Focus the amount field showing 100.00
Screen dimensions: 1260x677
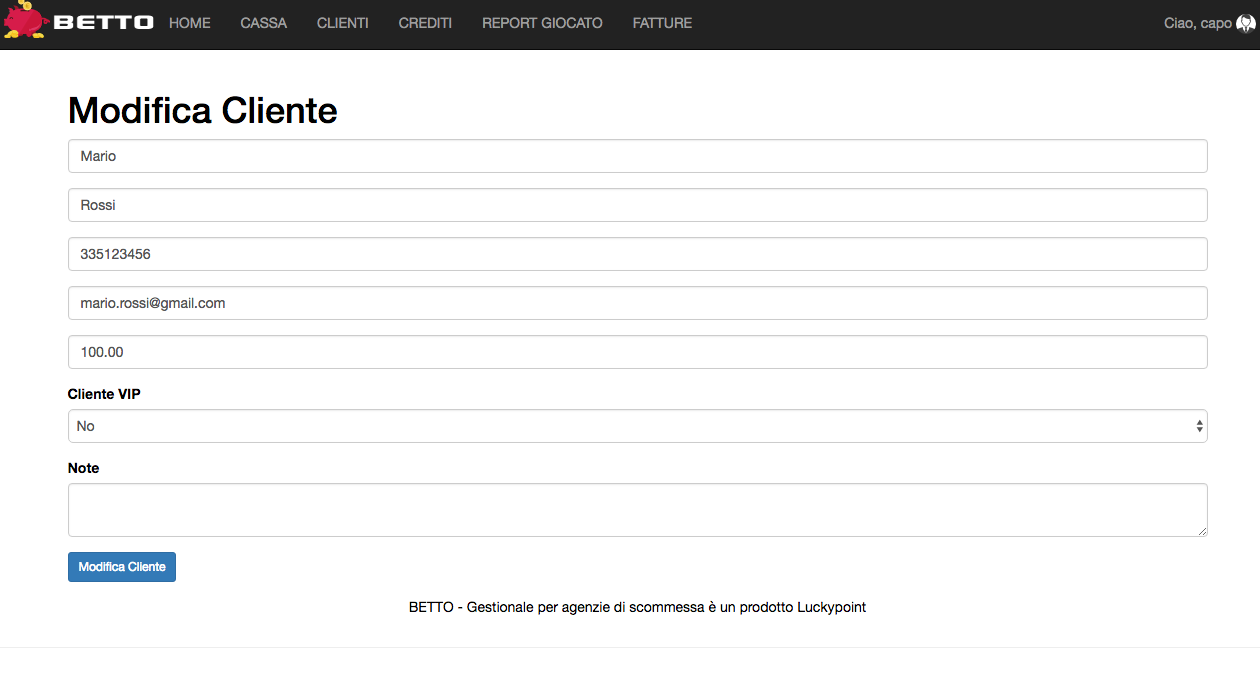coord(637,352)
